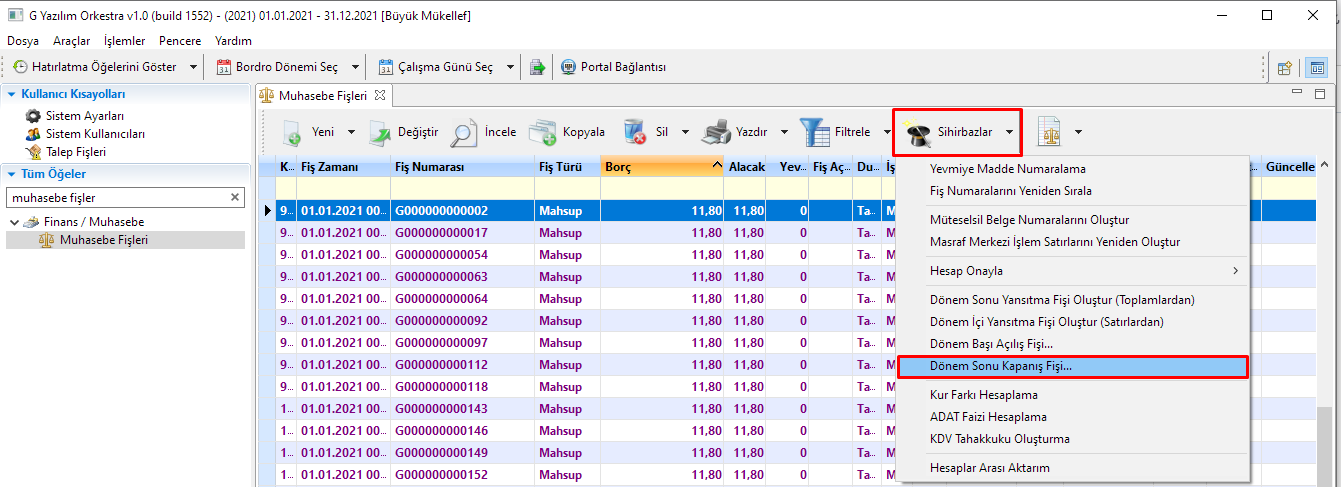Click the Filtrele funnel icon
The image size is (1341, 487).
[x=814, y=132]
